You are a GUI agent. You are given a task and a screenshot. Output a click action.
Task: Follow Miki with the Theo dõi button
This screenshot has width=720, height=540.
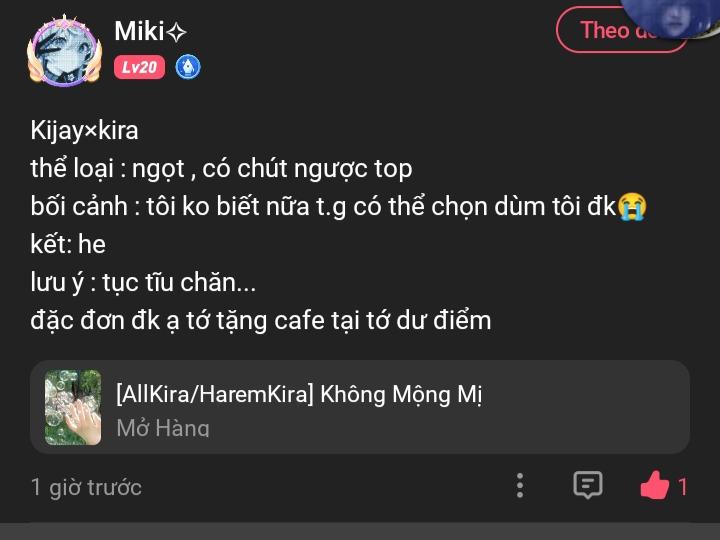[x=612, y=30]
